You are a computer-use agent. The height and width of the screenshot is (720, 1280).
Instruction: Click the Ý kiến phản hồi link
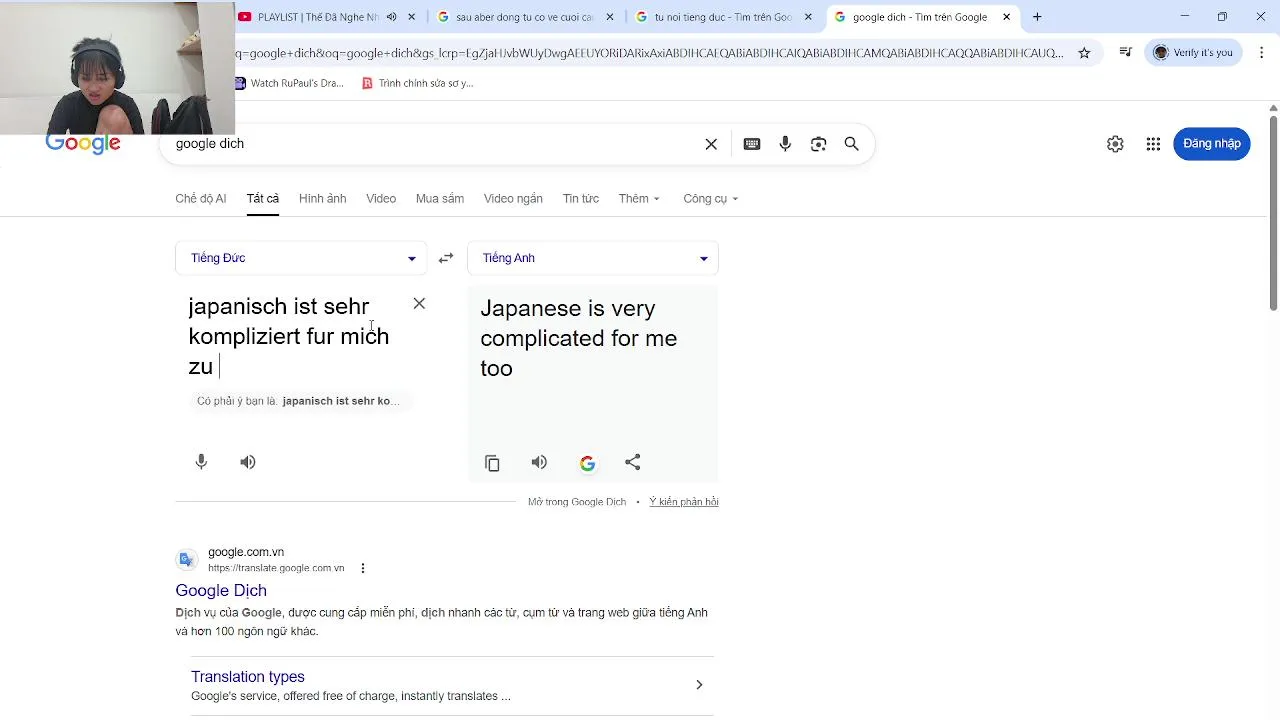coord(684,502)
